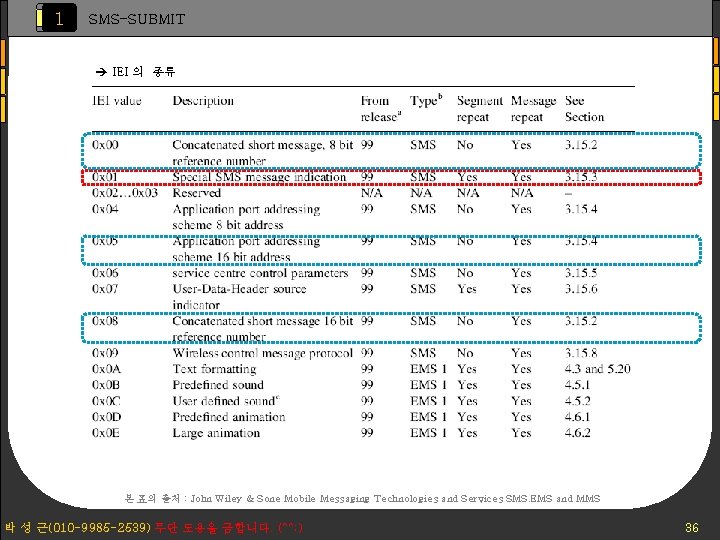Select the Segment repeat Yes in the 0x01 row
Viewport: 720px width, 540px height.
point(467,177)
